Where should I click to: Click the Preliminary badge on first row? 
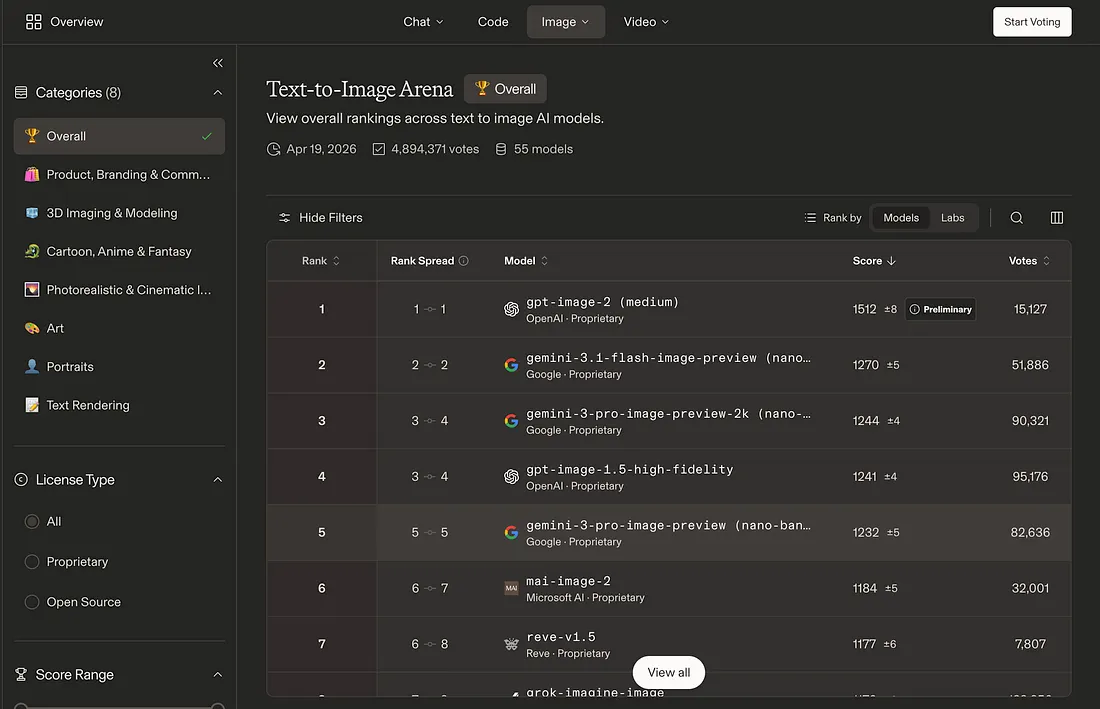[940, 309]
